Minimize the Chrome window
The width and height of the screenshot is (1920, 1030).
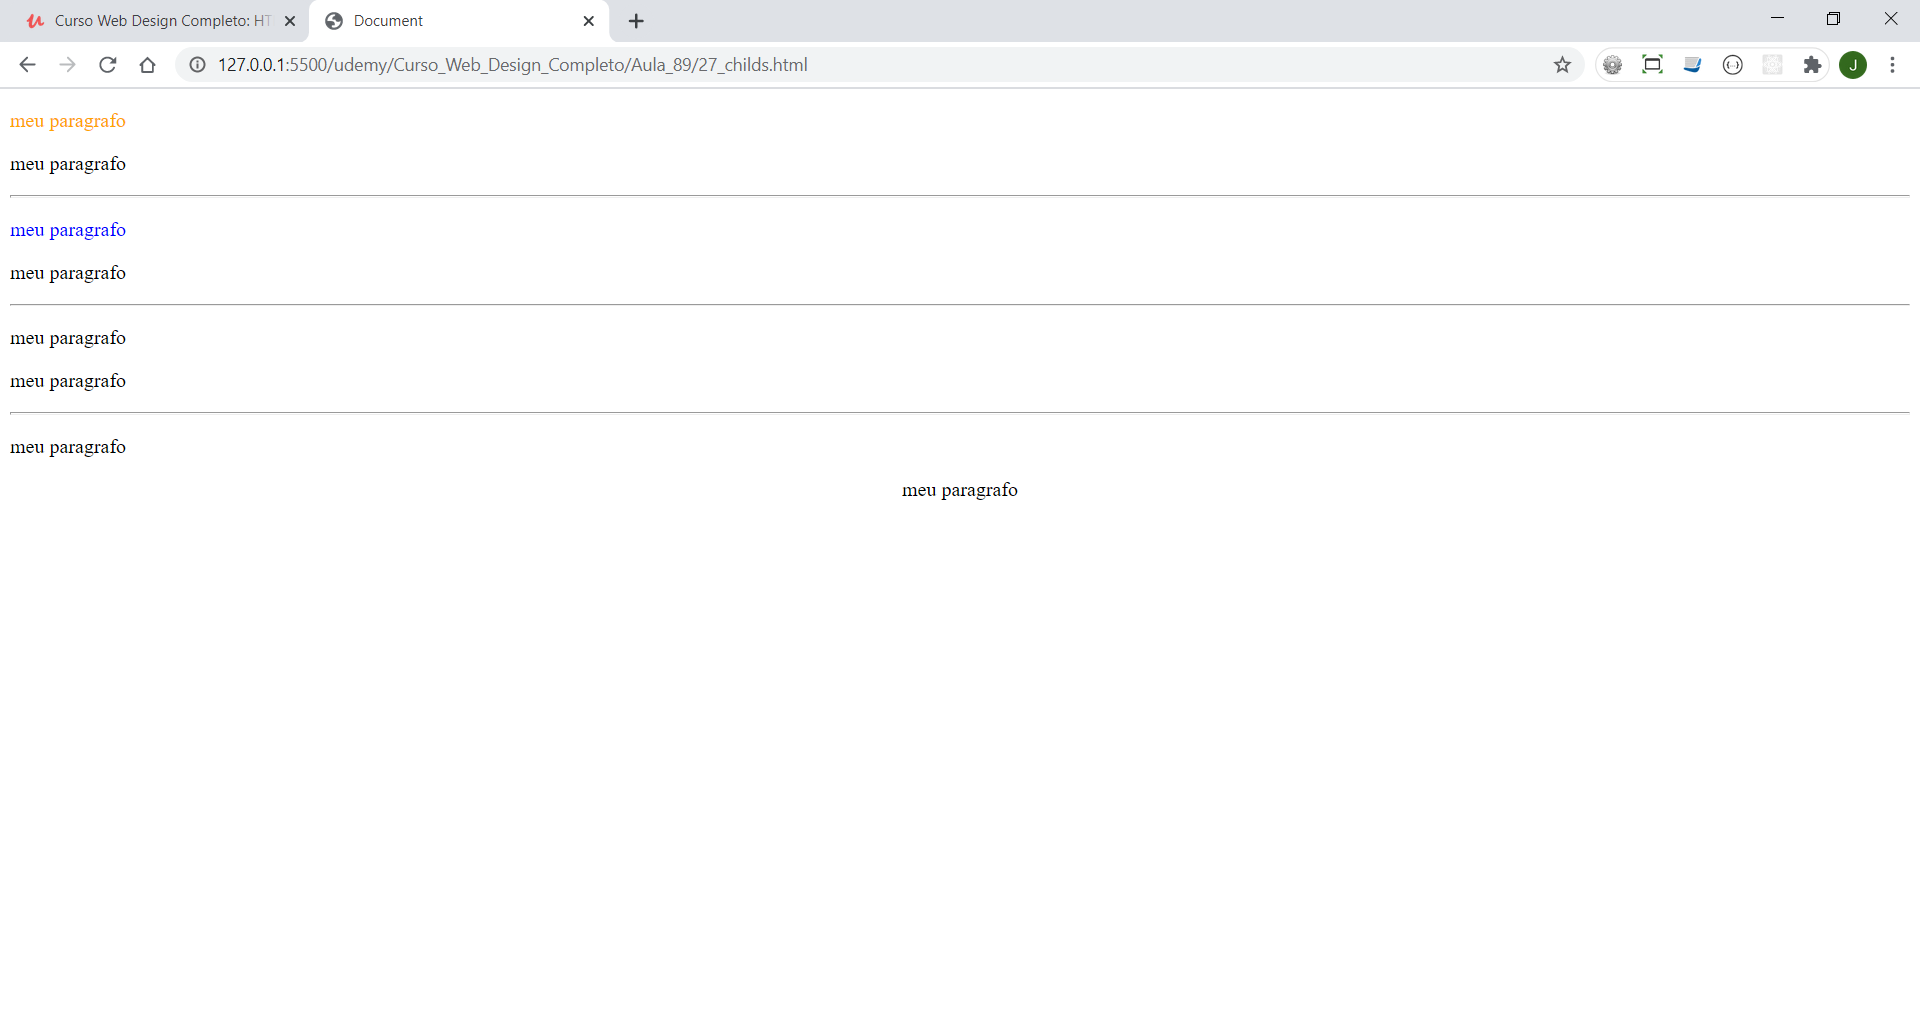[1777, 19]
